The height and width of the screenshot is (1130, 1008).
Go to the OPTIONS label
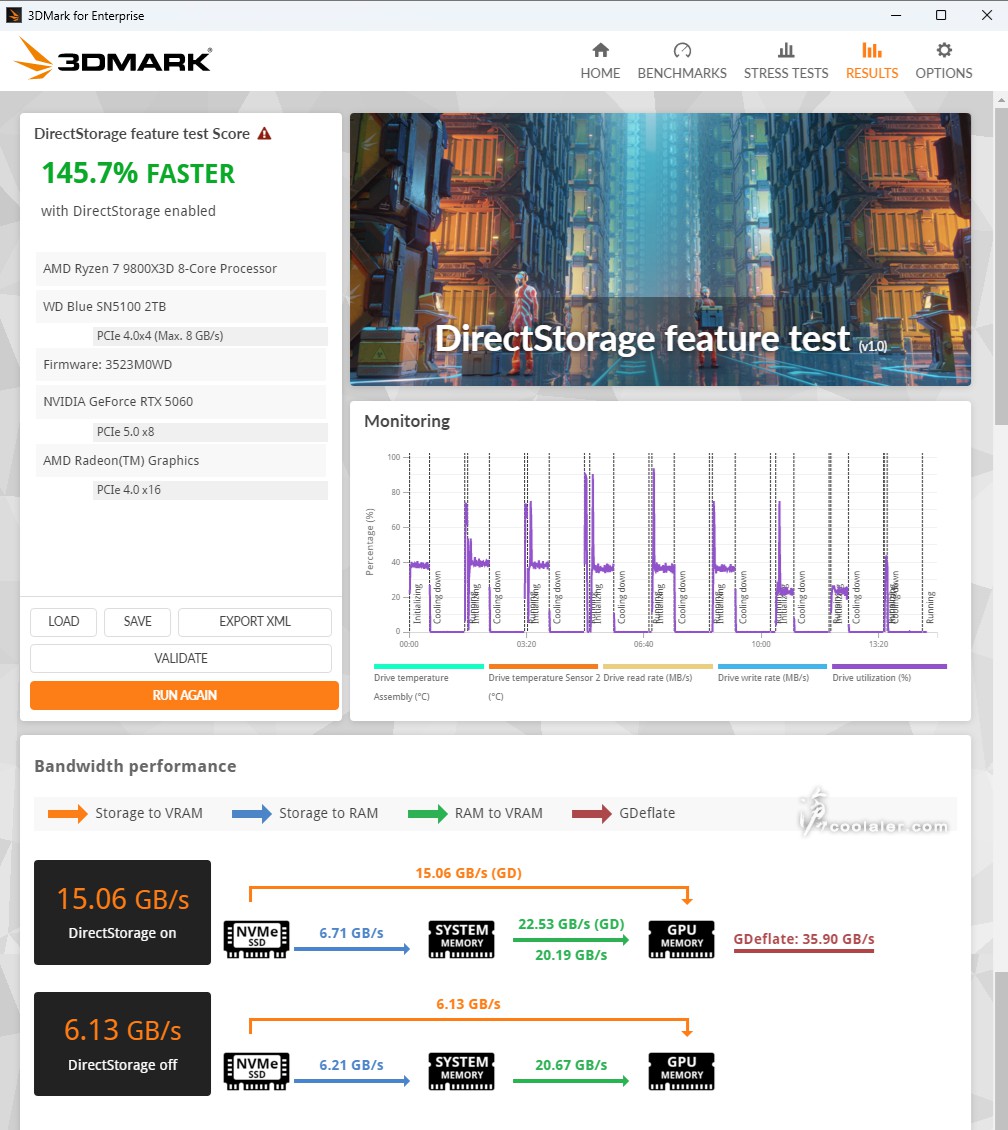pyautogui.click(x=944, y=73)
